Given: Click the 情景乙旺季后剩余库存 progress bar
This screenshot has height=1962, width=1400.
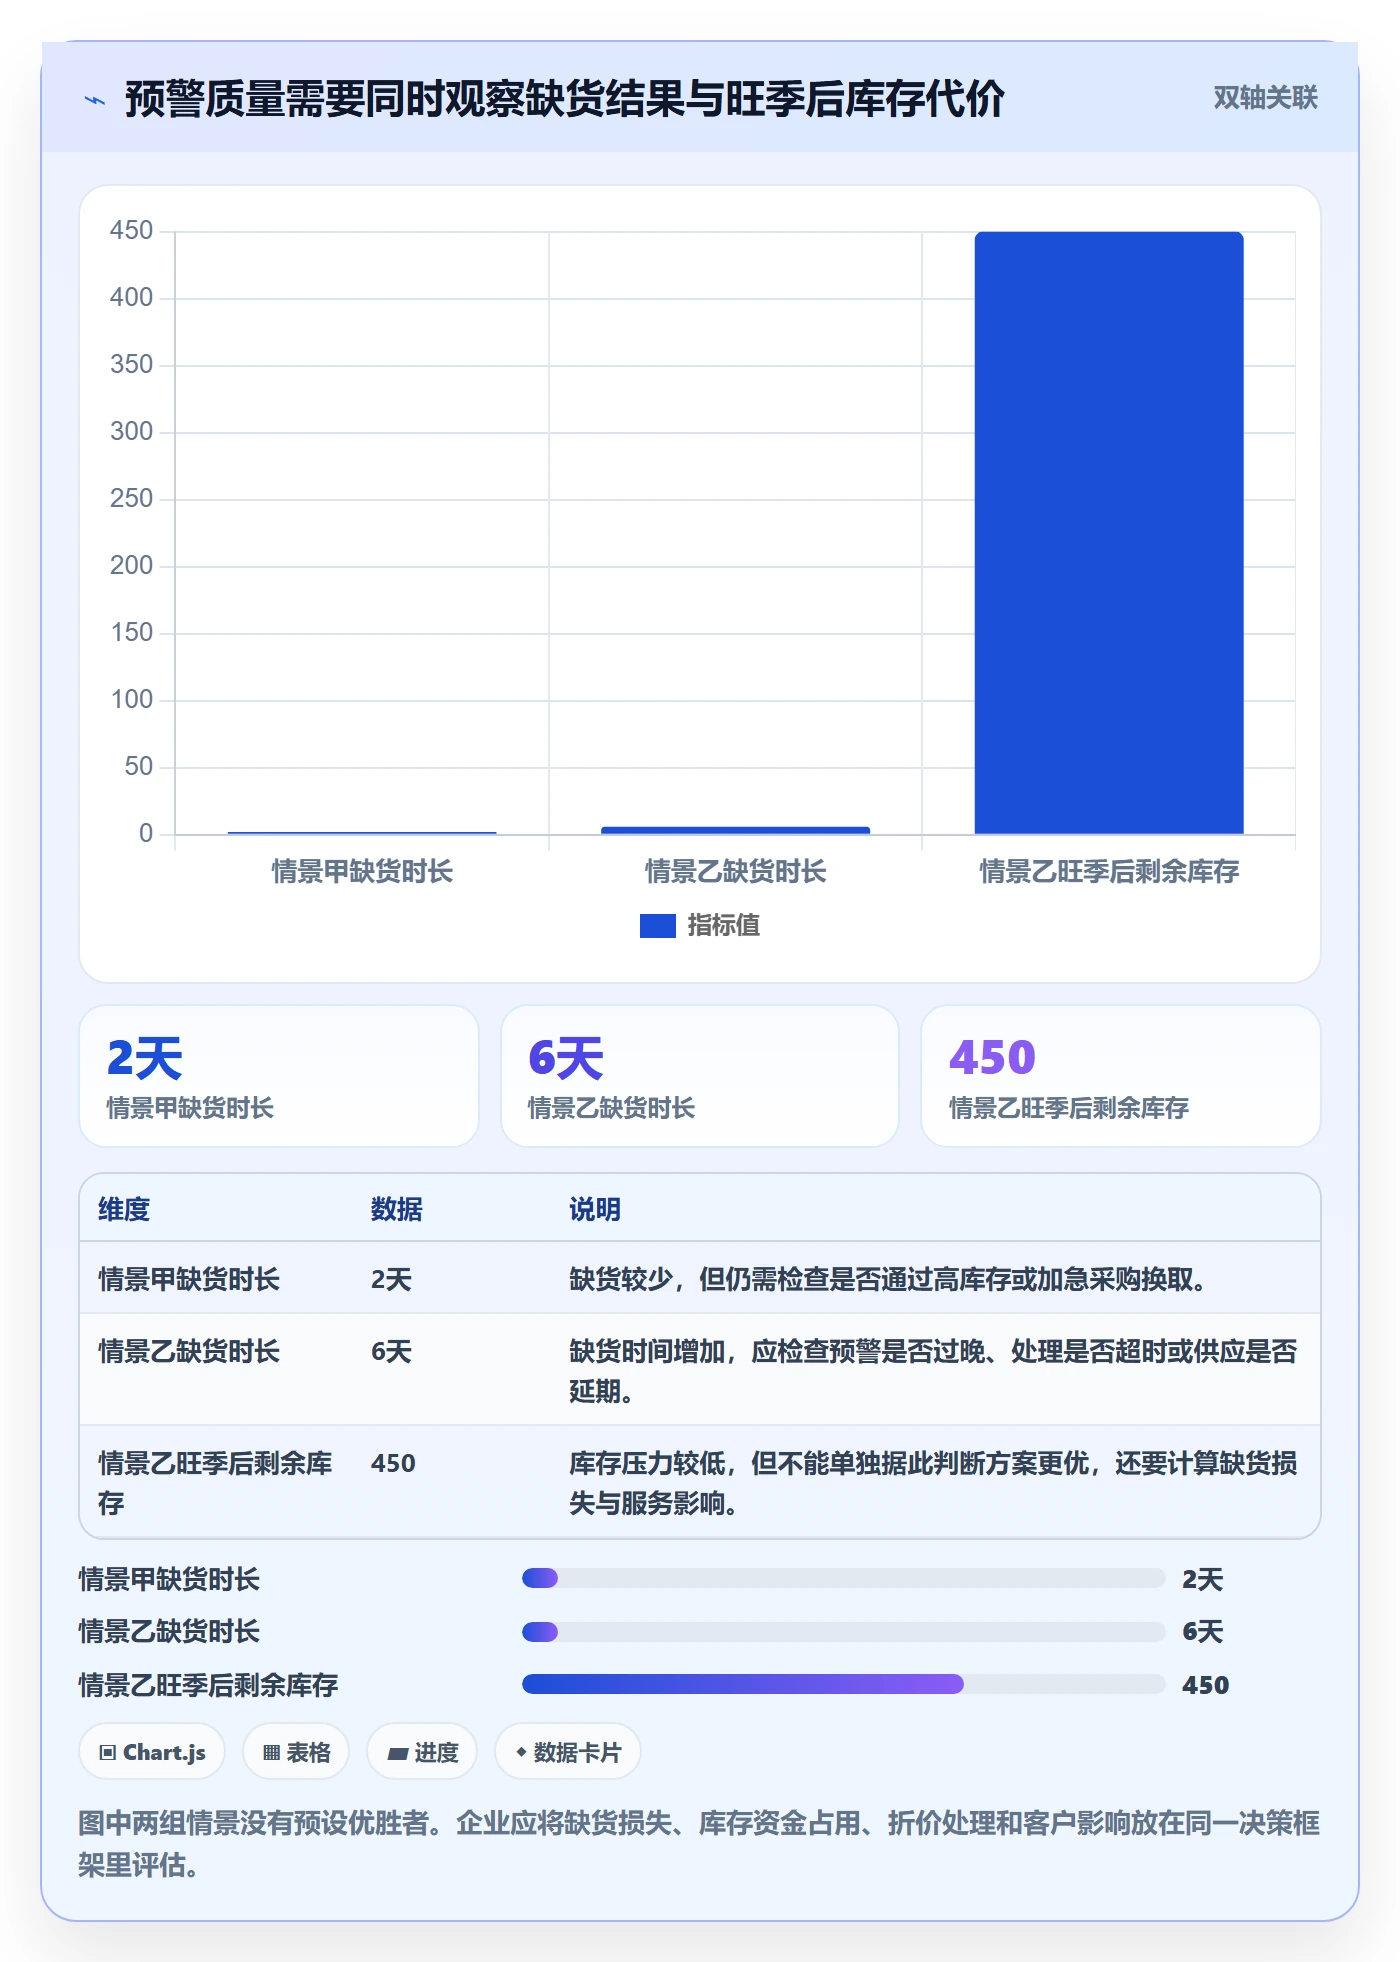Looking at the screenshot, I should [x=843, y=1684].
